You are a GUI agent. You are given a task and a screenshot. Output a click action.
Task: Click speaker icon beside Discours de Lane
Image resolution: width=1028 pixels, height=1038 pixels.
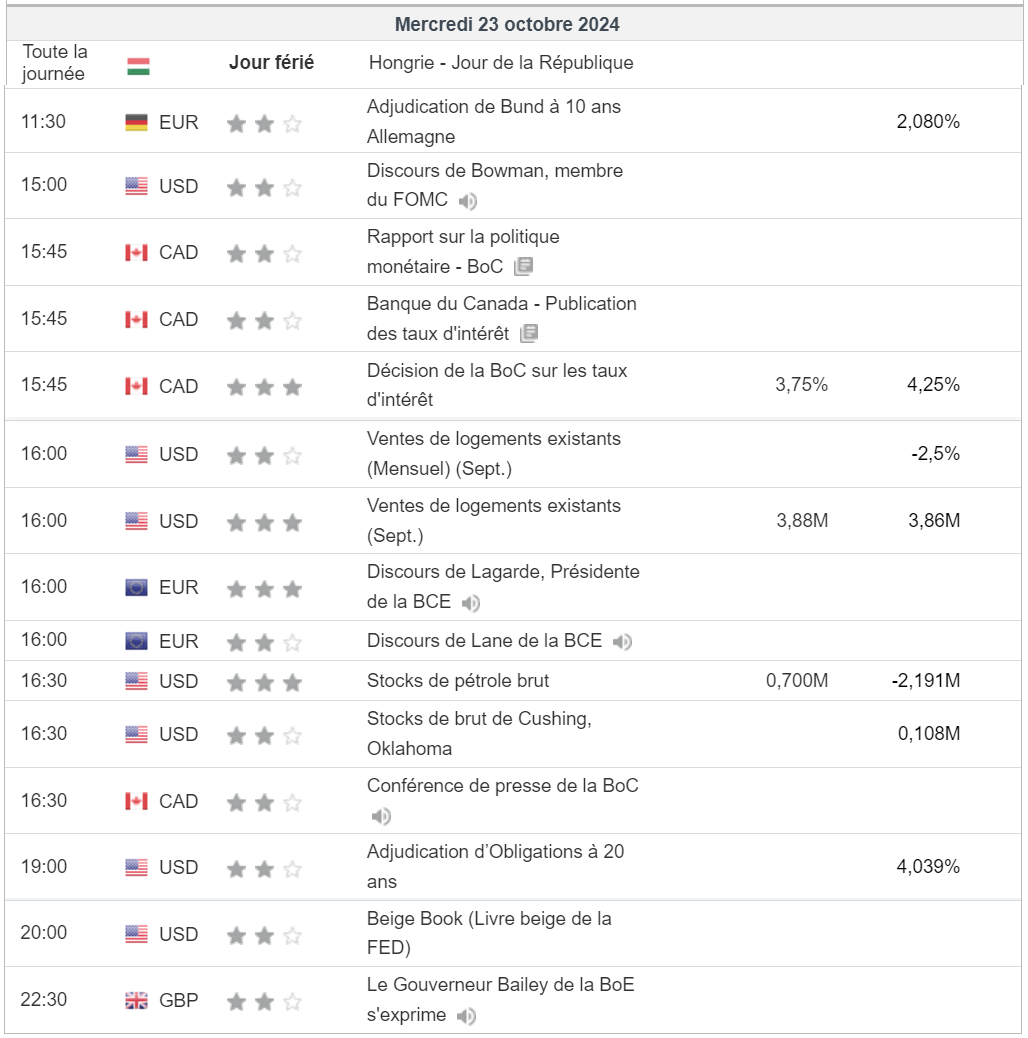coord(622,641)
